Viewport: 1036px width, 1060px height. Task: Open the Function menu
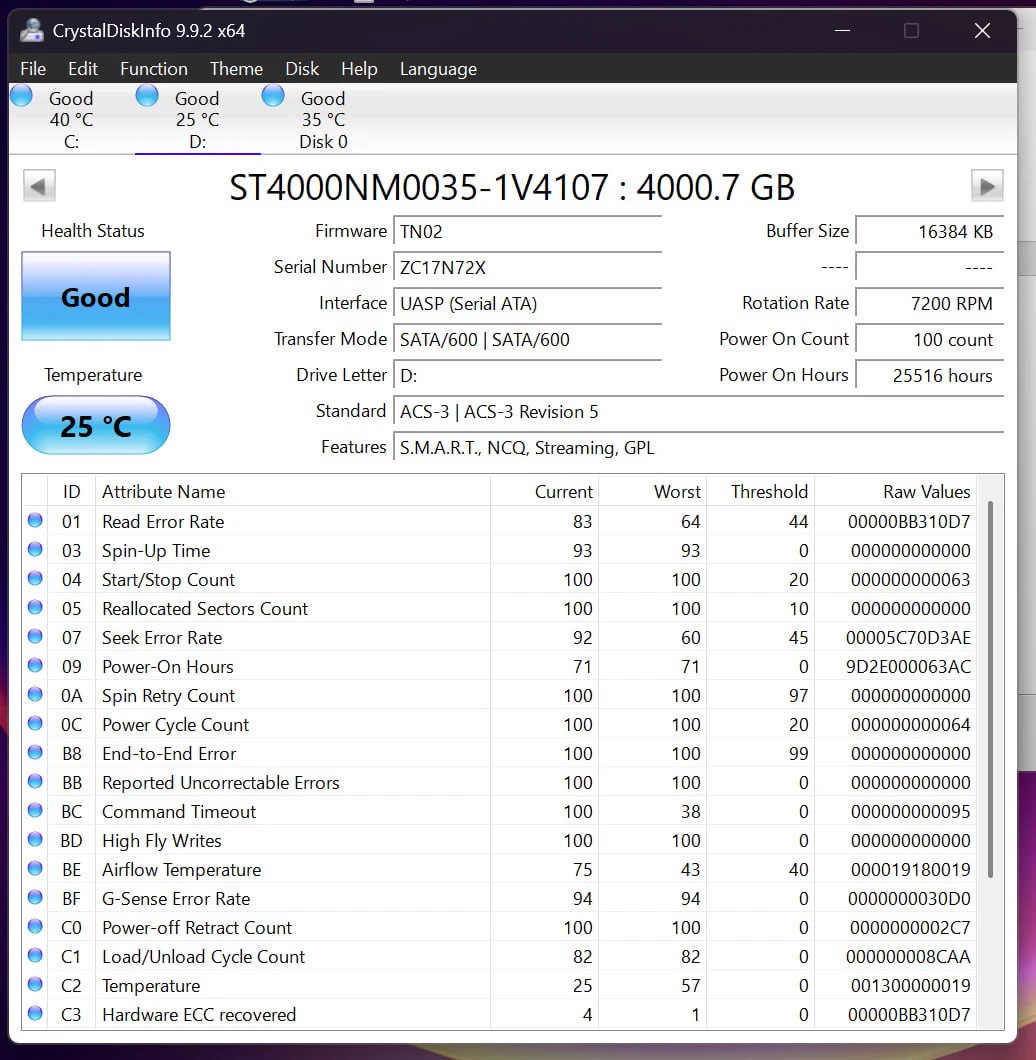pyautogui.click(x=154, y=69)
